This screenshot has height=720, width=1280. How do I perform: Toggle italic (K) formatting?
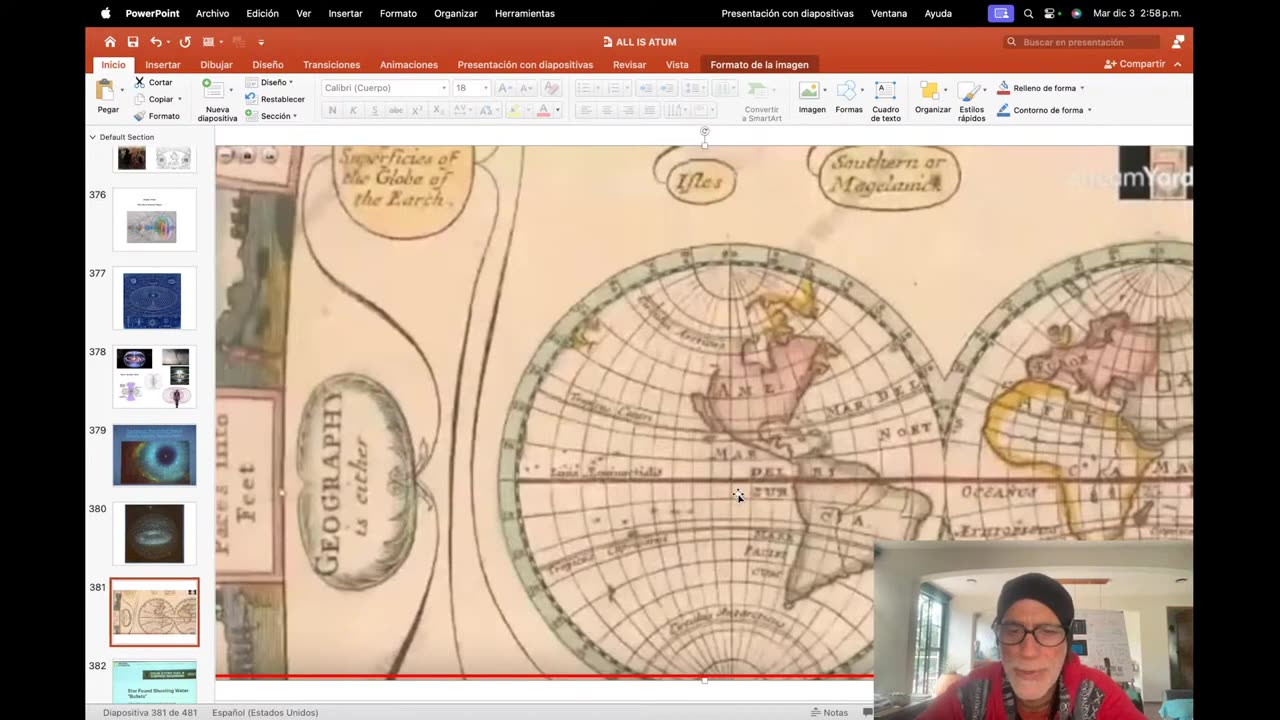coord(353,110)
